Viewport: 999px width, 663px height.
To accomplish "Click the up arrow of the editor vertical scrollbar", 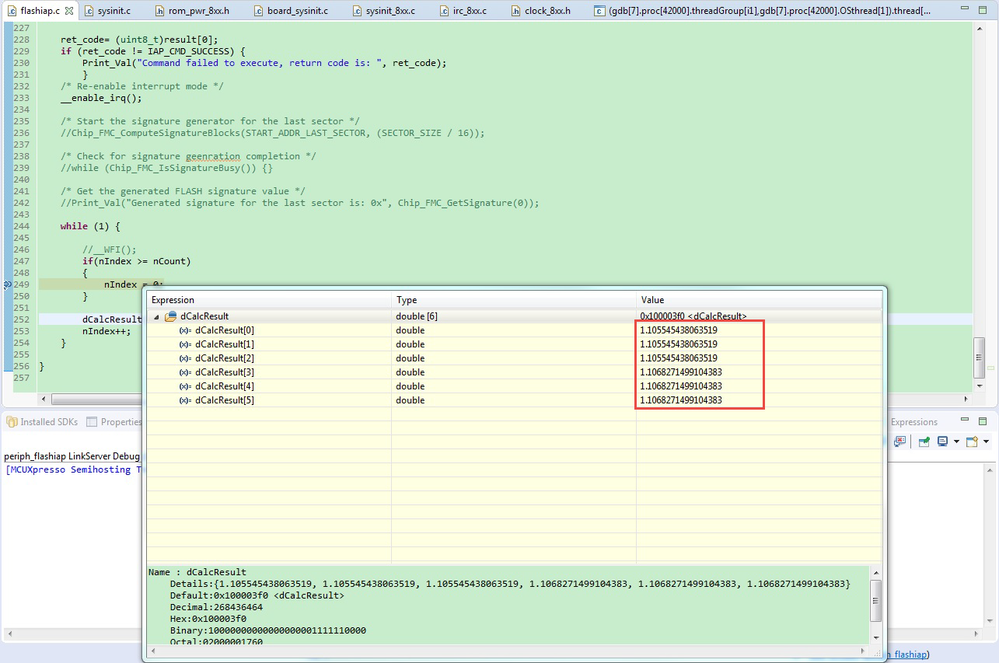I will tap(979, 29).
